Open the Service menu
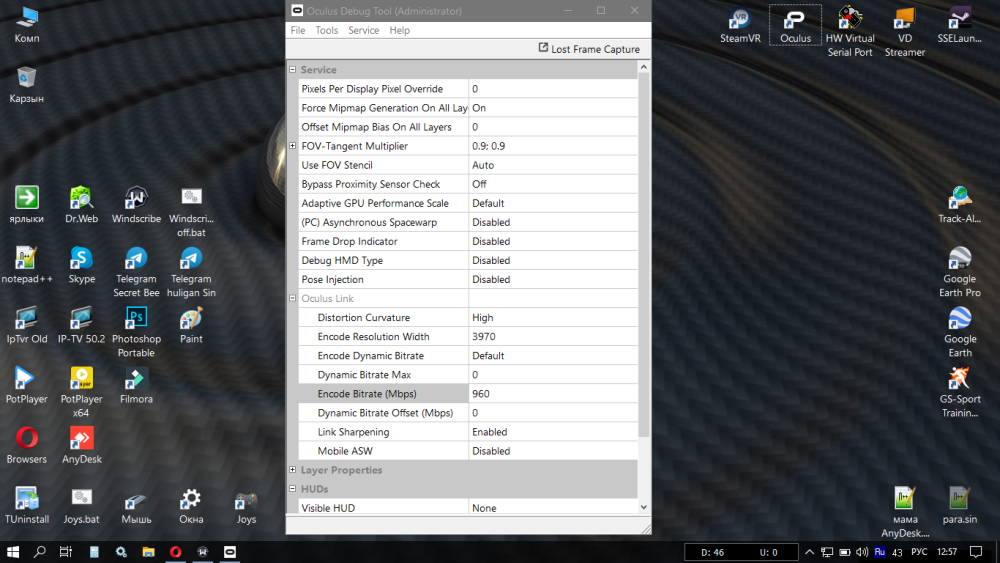 tap(364, 30)
